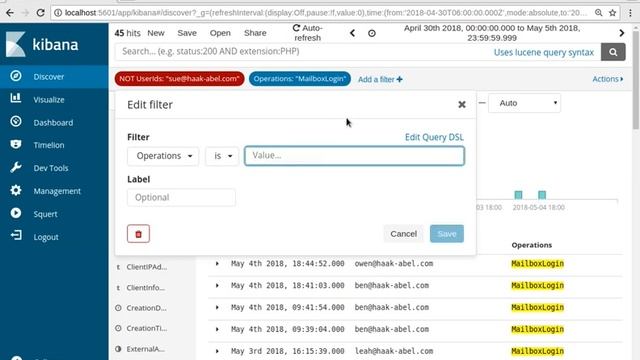Move time range forward arrow
Viewport: 640px width, 360px height.
pos(622,33)
